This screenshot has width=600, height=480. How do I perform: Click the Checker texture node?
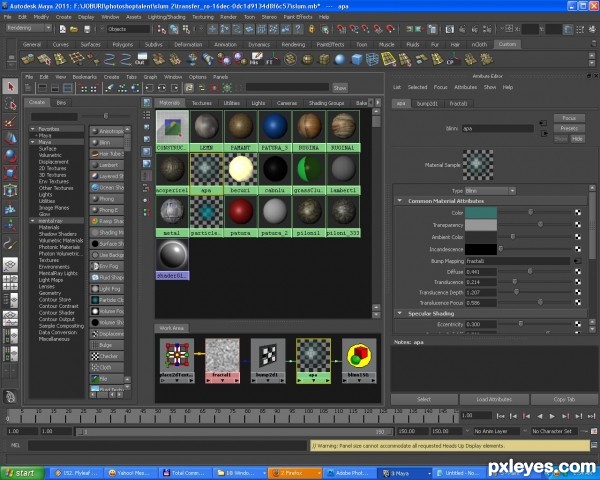click(107, 356)
